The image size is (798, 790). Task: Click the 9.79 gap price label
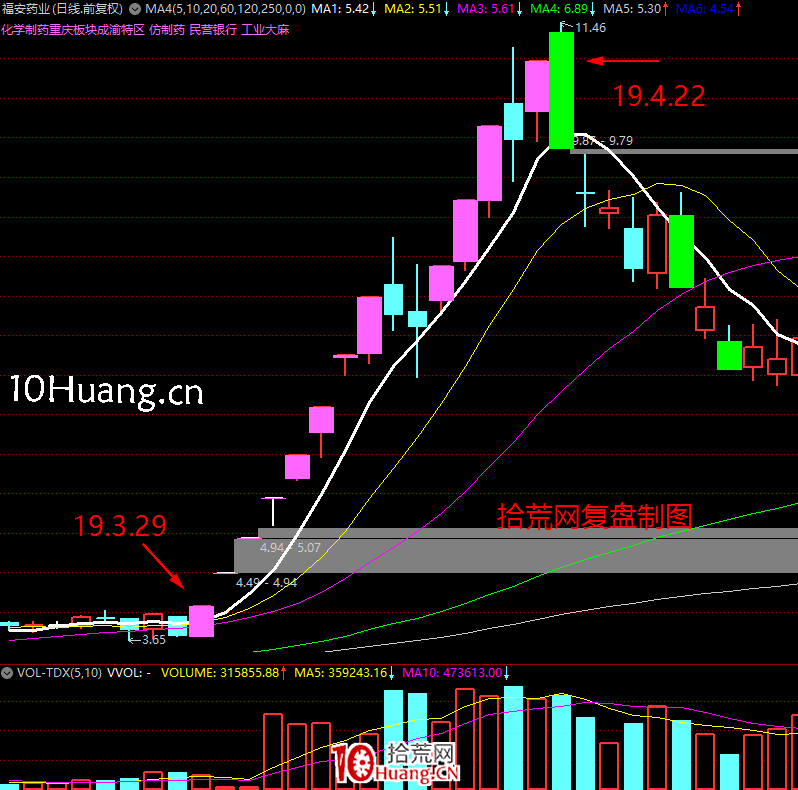(621, 140)
